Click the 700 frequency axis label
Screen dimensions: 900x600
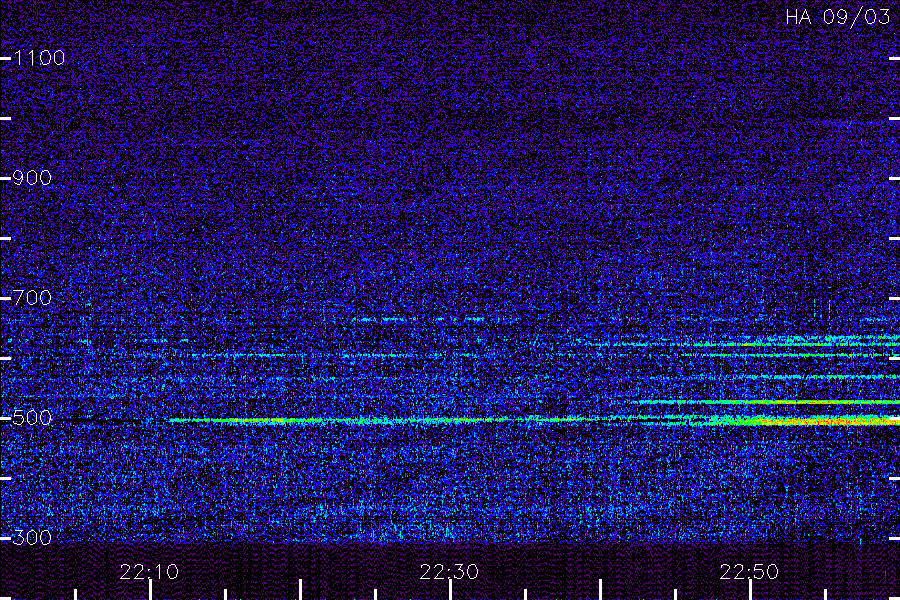tap(32, 298)
